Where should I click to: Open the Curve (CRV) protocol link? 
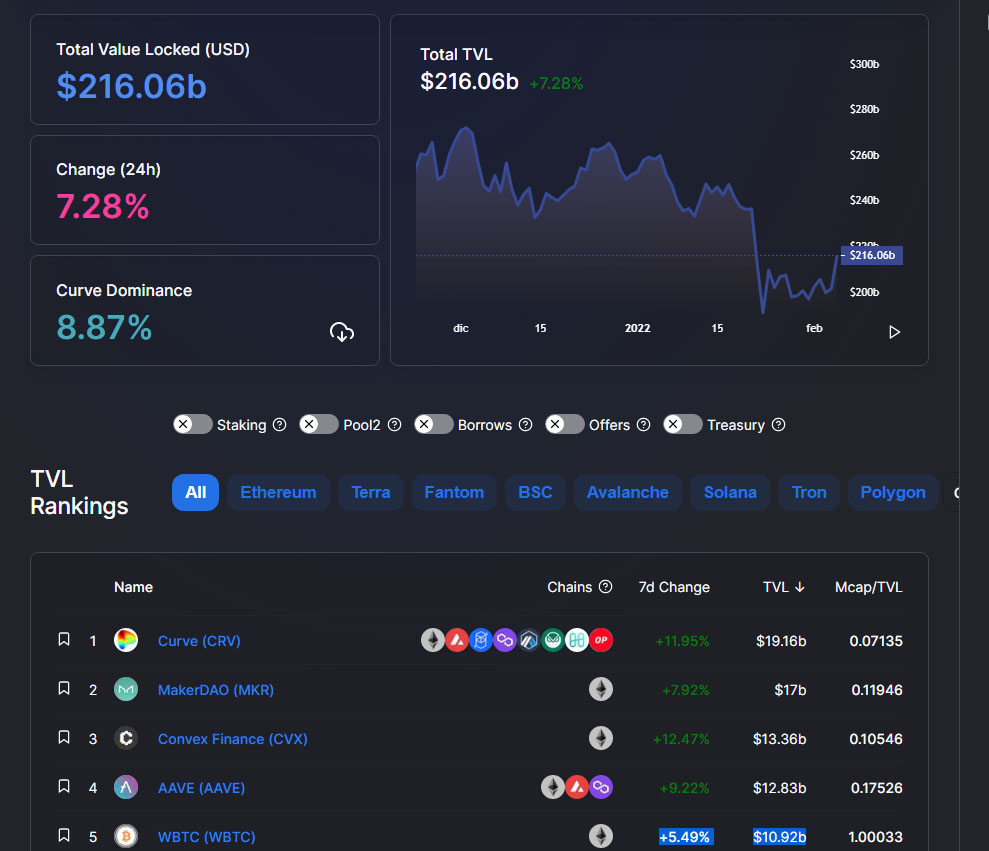(x=199, y=641)
